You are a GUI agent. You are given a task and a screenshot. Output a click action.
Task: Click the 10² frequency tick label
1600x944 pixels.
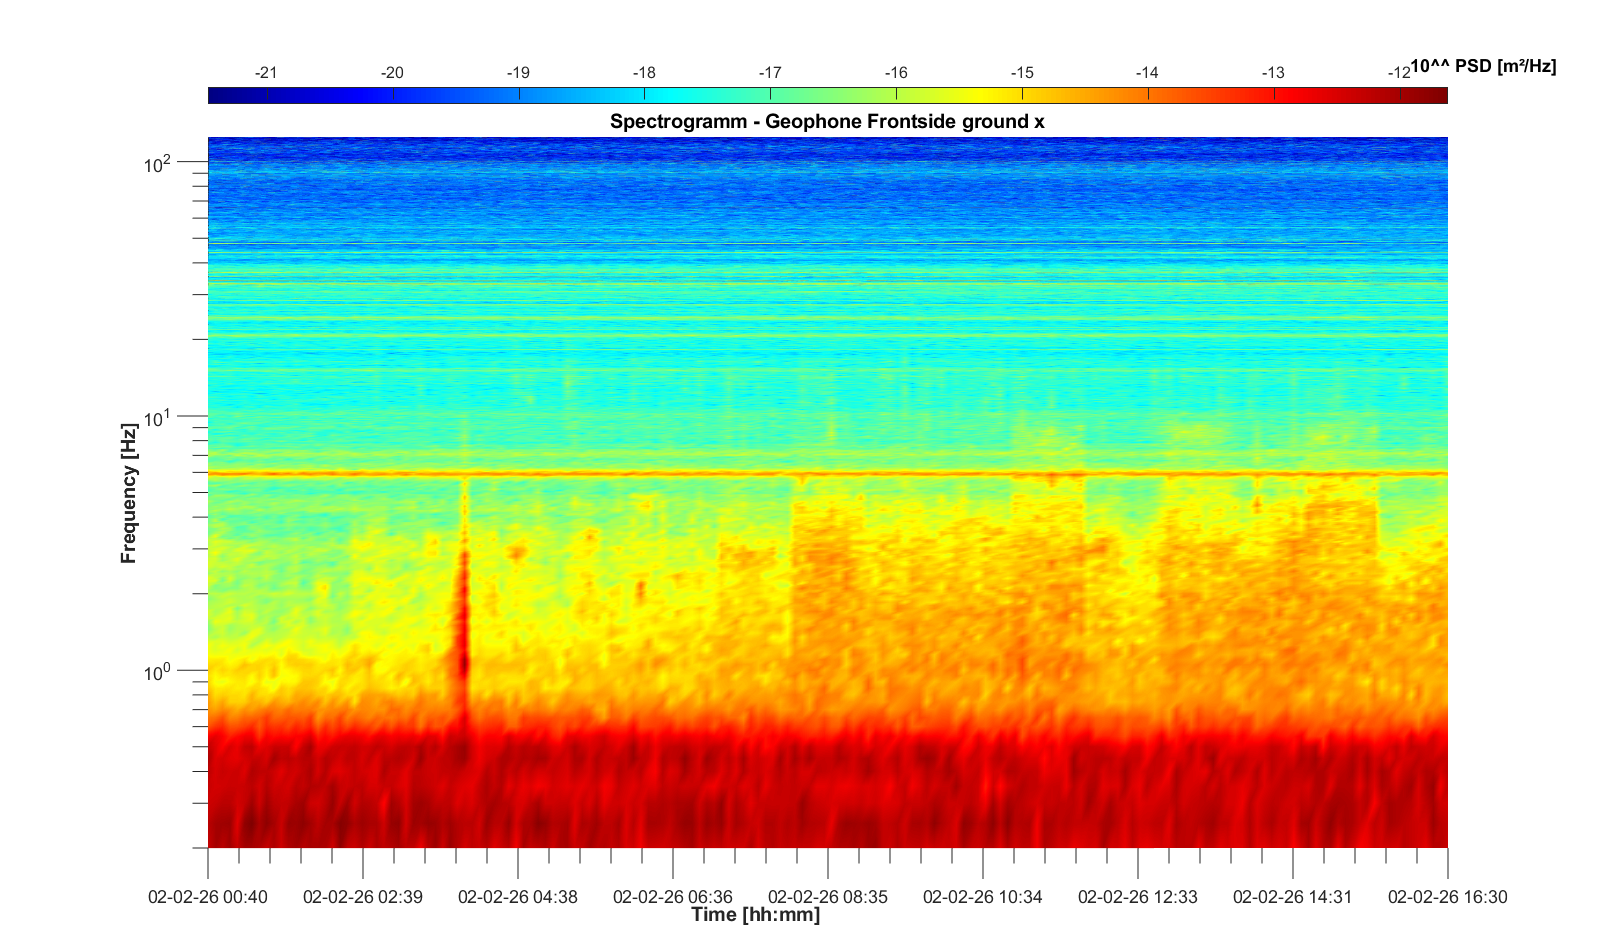point(158,163)
